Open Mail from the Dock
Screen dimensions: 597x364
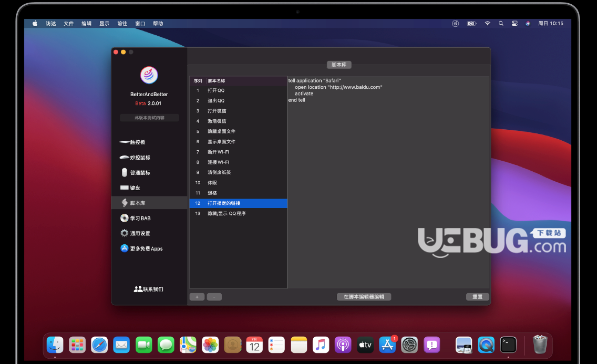(121, 345)
